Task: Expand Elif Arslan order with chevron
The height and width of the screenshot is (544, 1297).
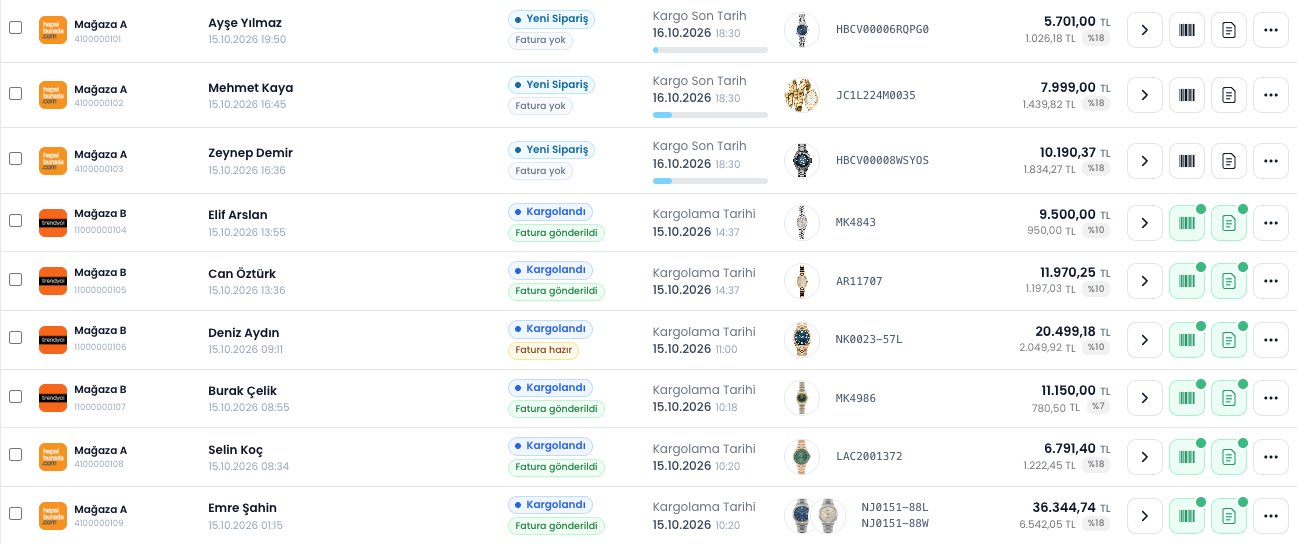Action: [1145, 222]
